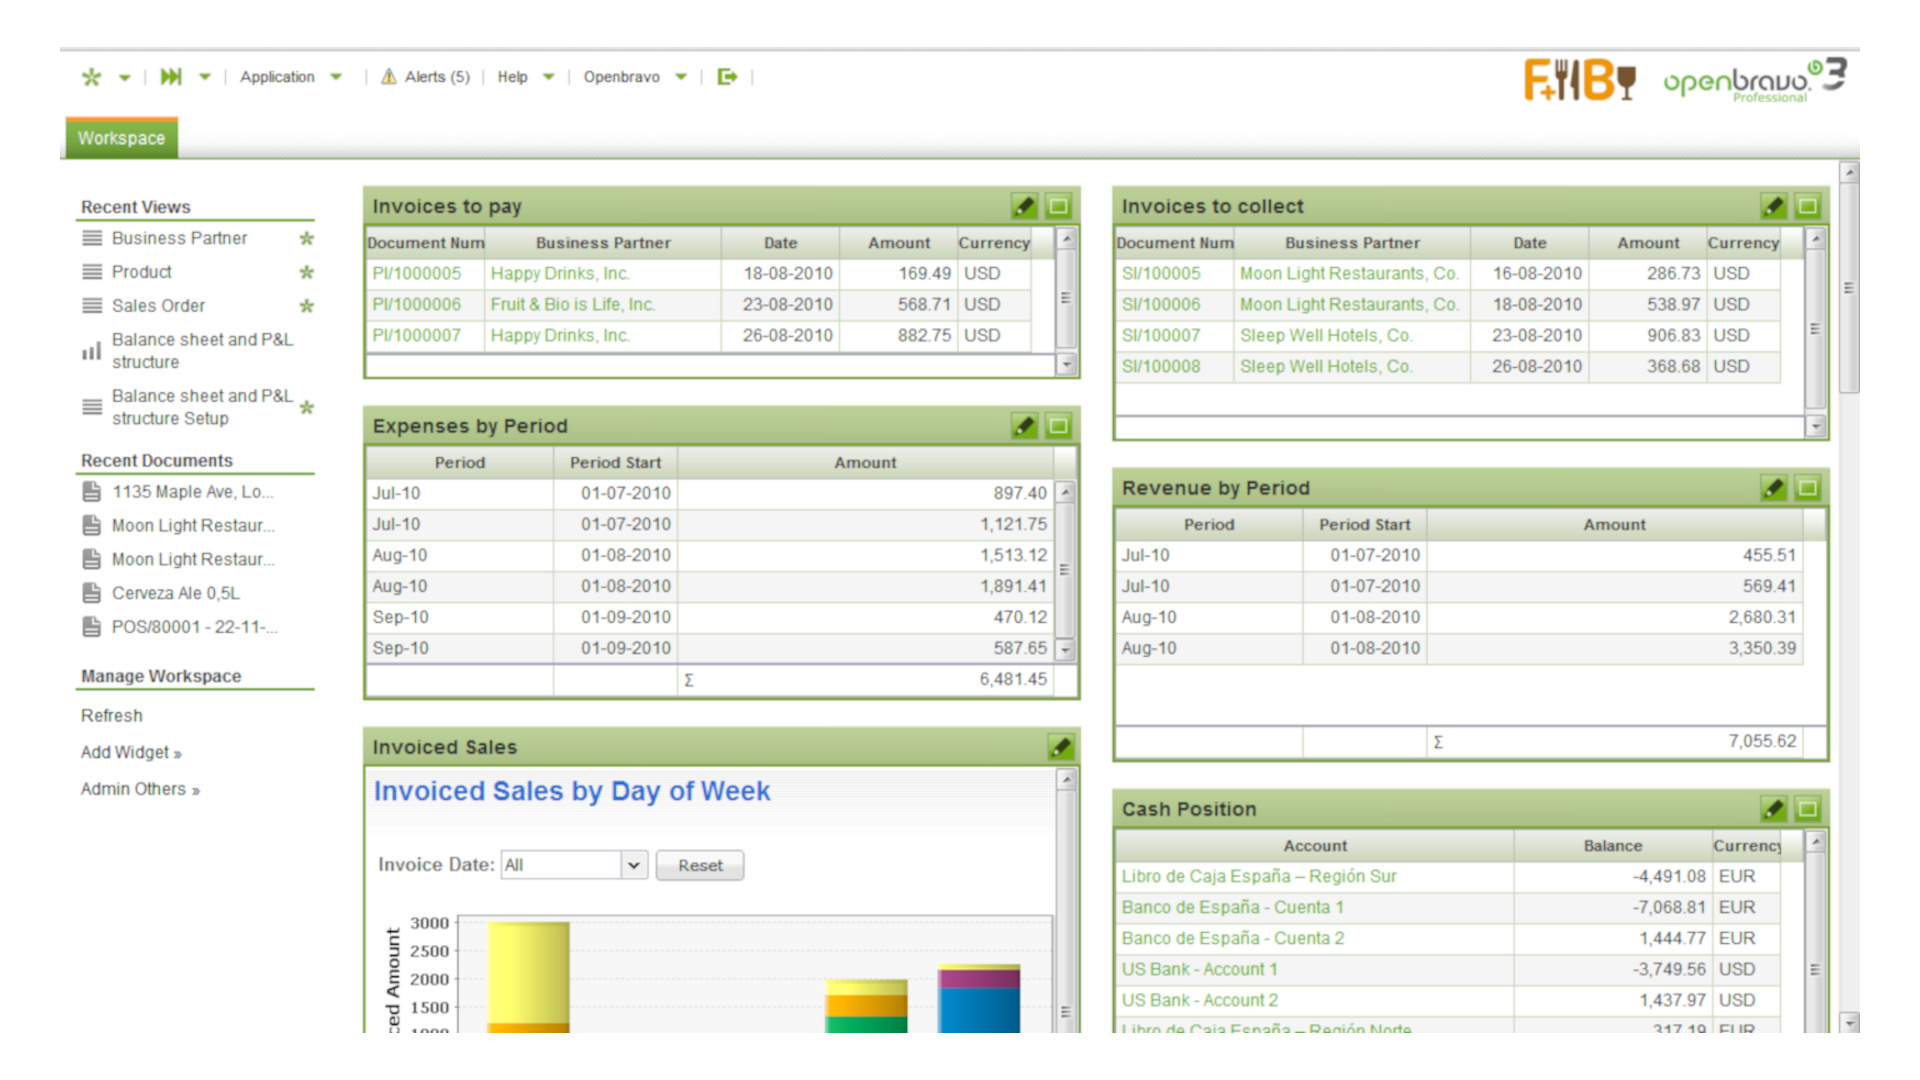The image size is (1920, 1080).
Task: Click the Expenses by Period scrollbar down arrow
Action: pyautogui.click(x=1064, y=648)
